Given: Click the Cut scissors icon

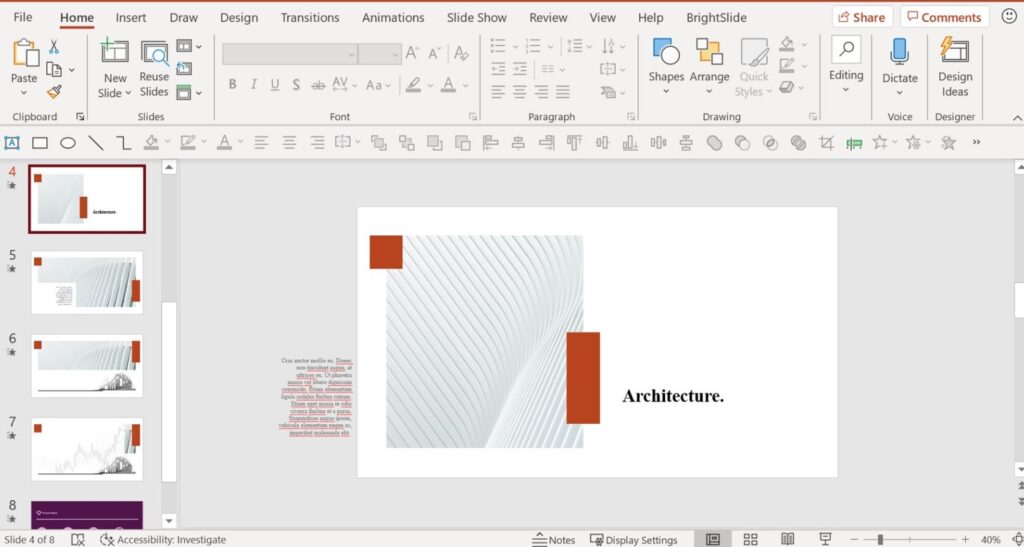Looking at the screenshot, I should pos(54,47).
